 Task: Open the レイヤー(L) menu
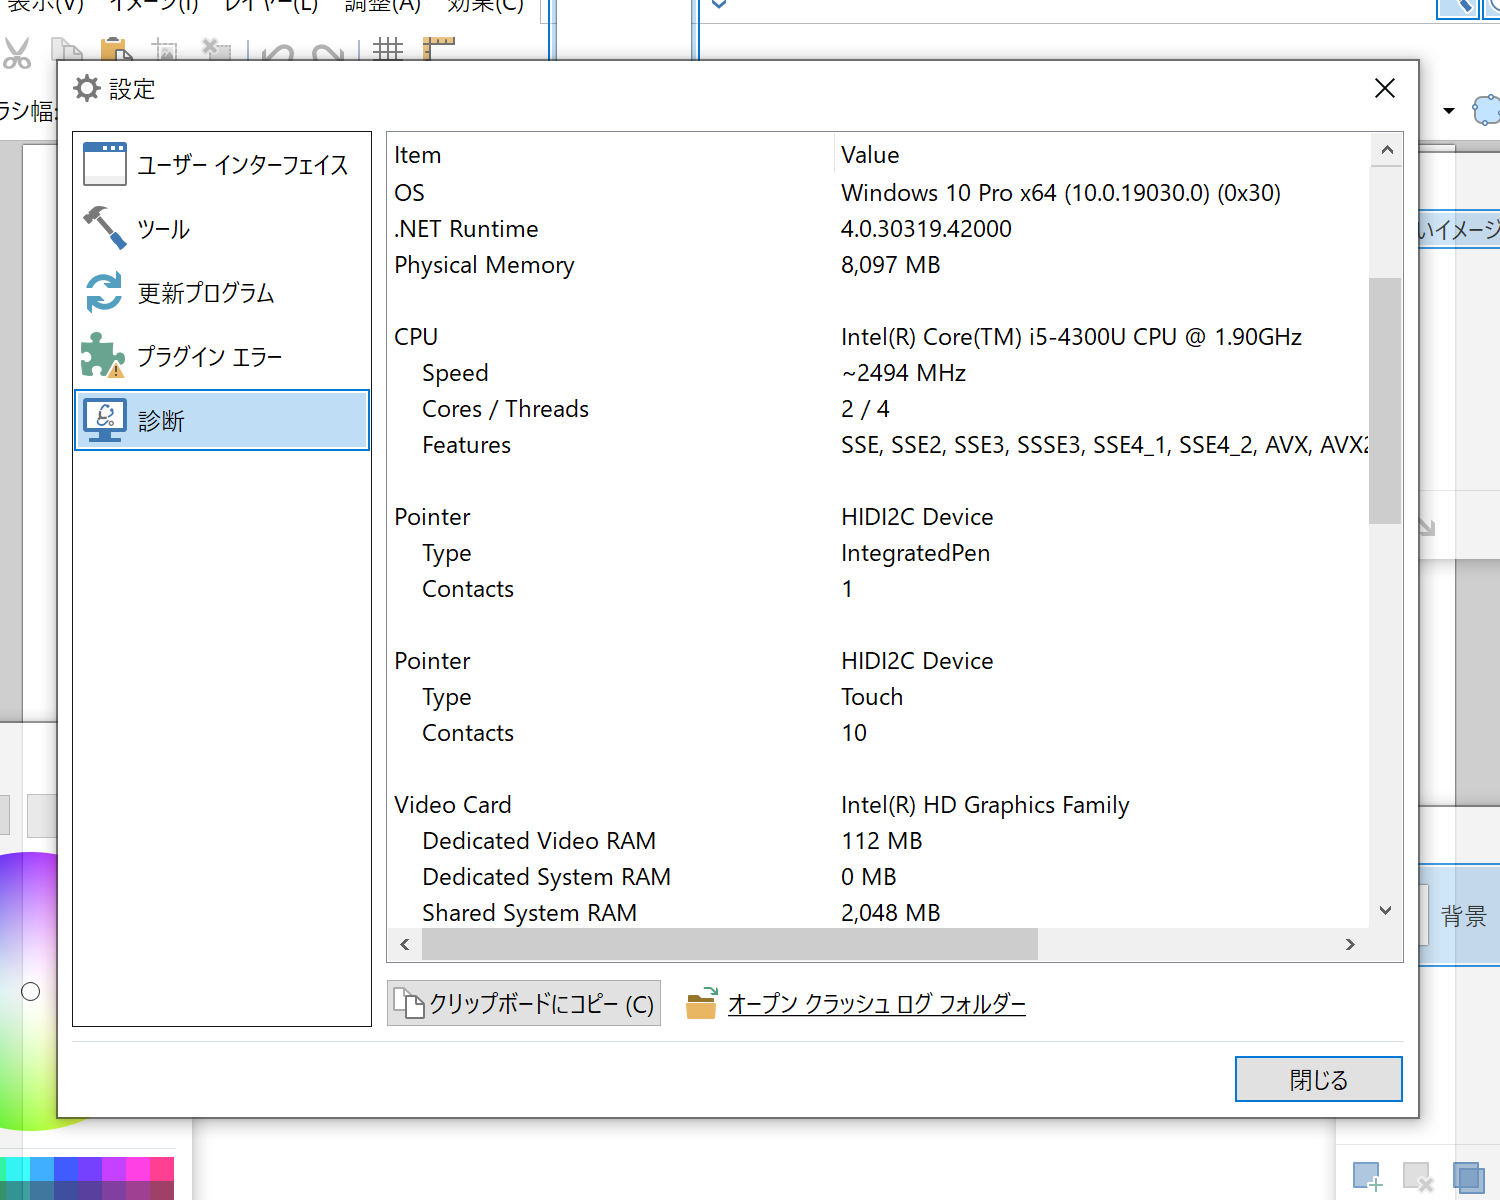pyautogui.click(x=271, y=7)
